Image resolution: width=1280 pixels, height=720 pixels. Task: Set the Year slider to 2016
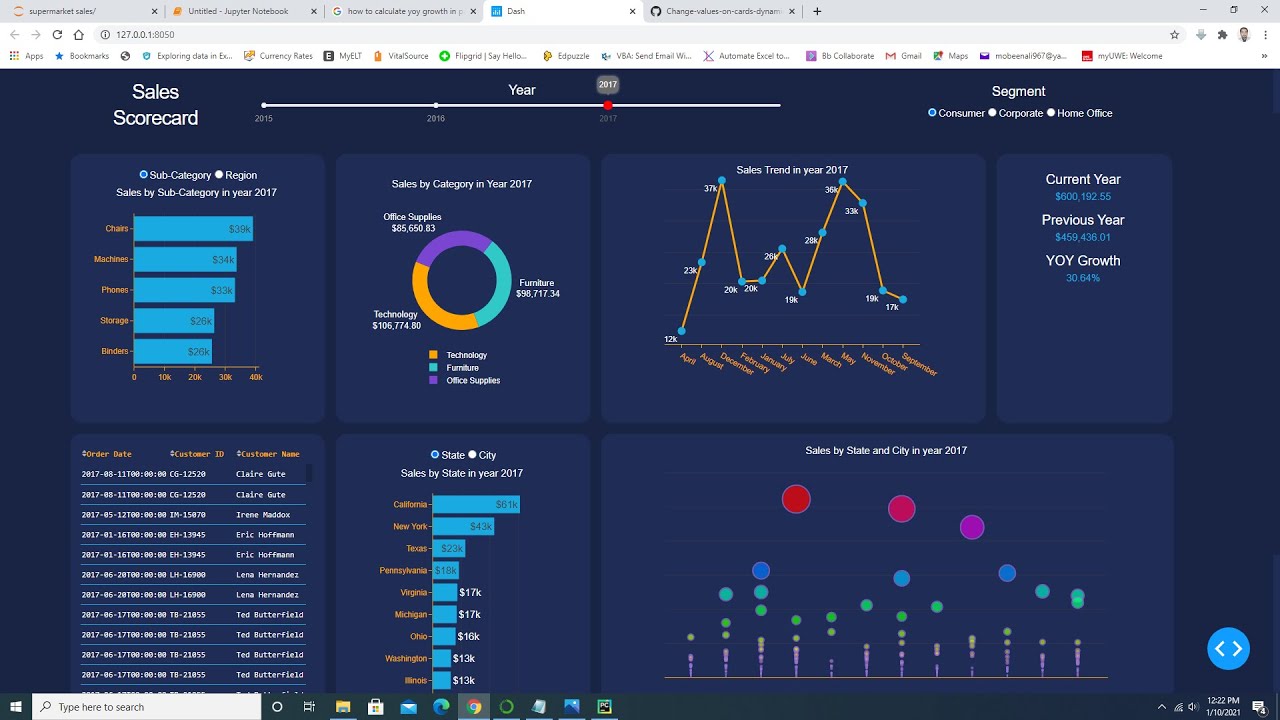click(x=435, y=104)
